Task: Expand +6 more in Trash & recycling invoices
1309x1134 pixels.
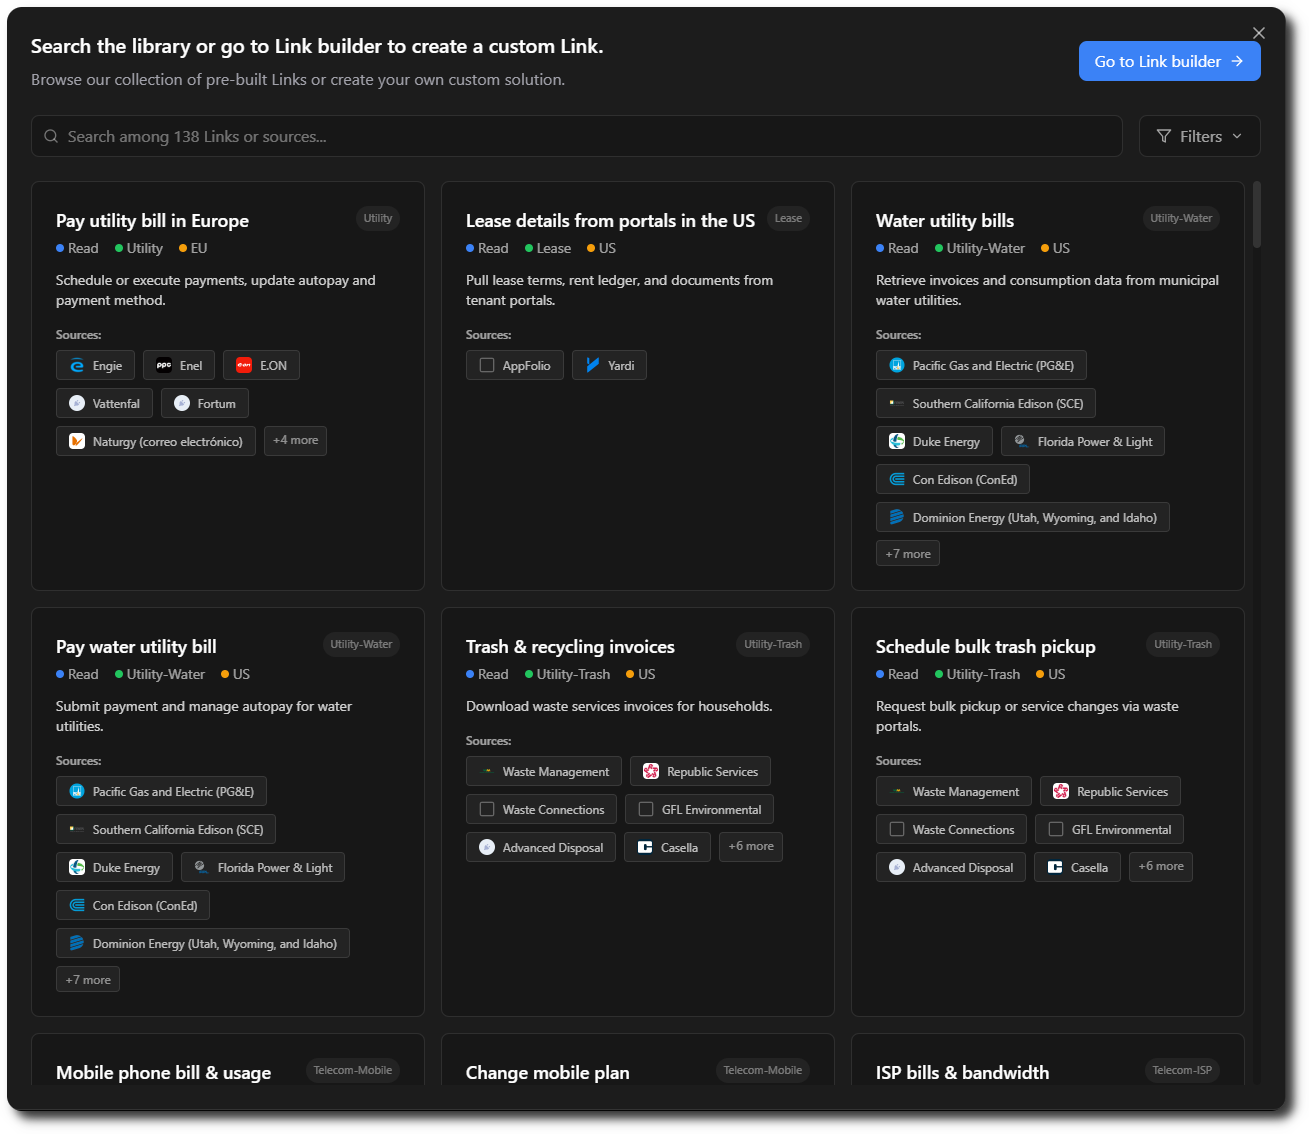Action: [x=751, y=847]
